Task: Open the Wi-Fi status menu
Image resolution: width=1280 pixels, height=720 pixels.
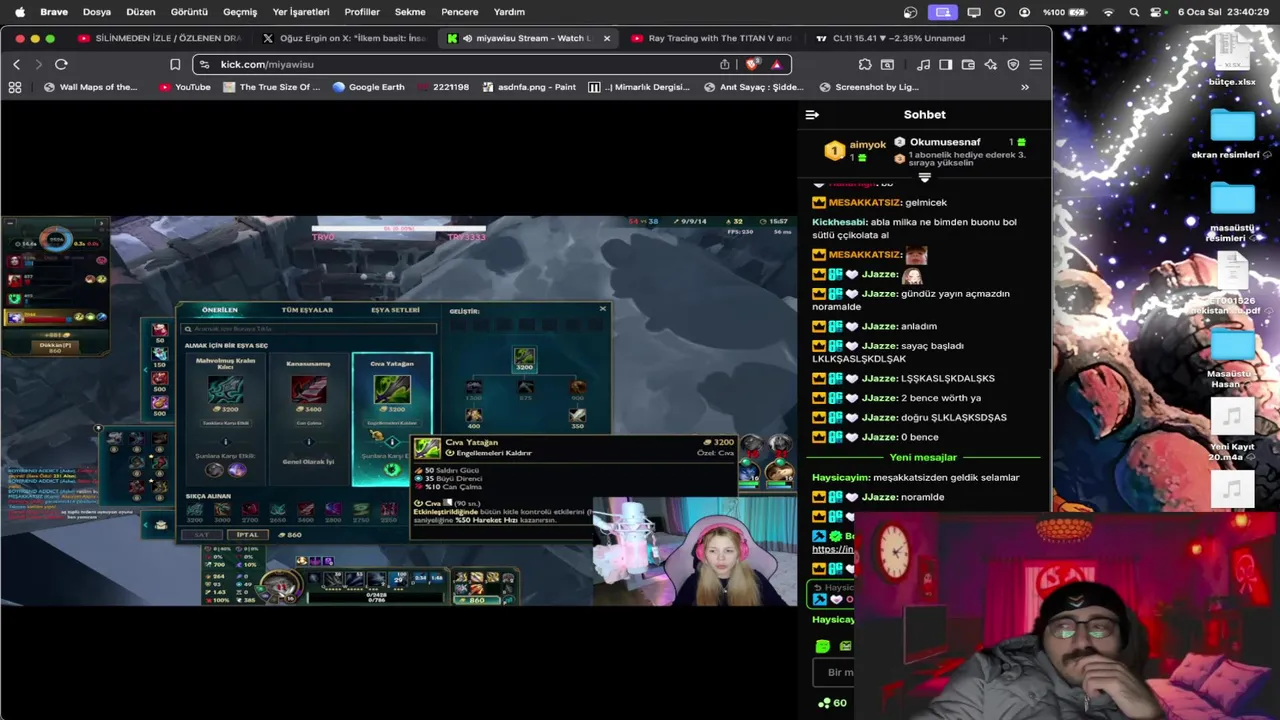Action: coord(1108,12)
